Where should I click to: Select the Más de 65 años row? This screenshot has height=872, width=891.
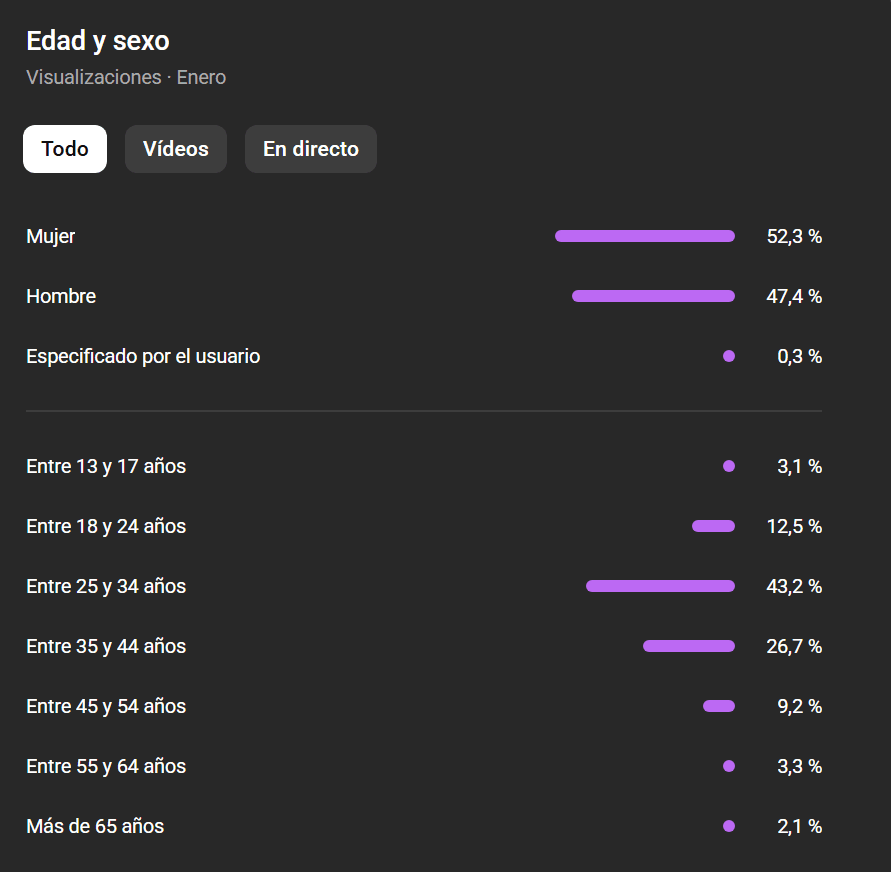coord(94,826)
